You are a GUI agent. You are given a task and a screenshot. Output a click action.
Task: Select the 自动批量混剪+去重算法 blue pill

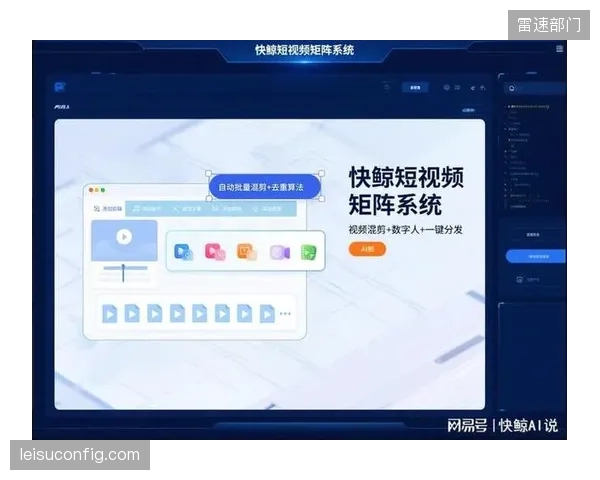264,187
